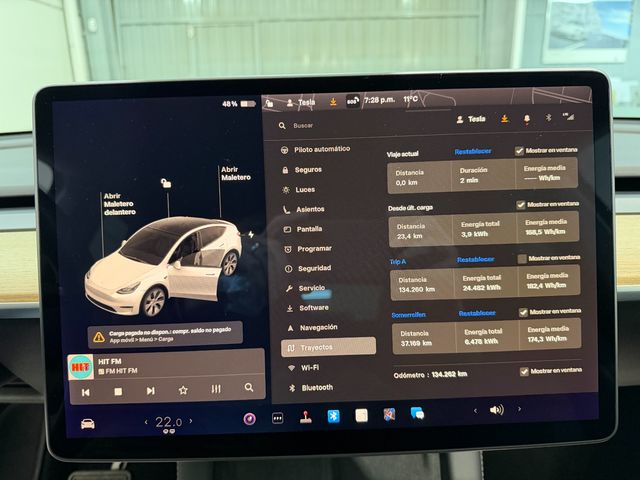The height and width of the screenshot is (480, 640).
Task: Enable Mostrar en ventana for Trip A
Action: (x=522, y=259)
